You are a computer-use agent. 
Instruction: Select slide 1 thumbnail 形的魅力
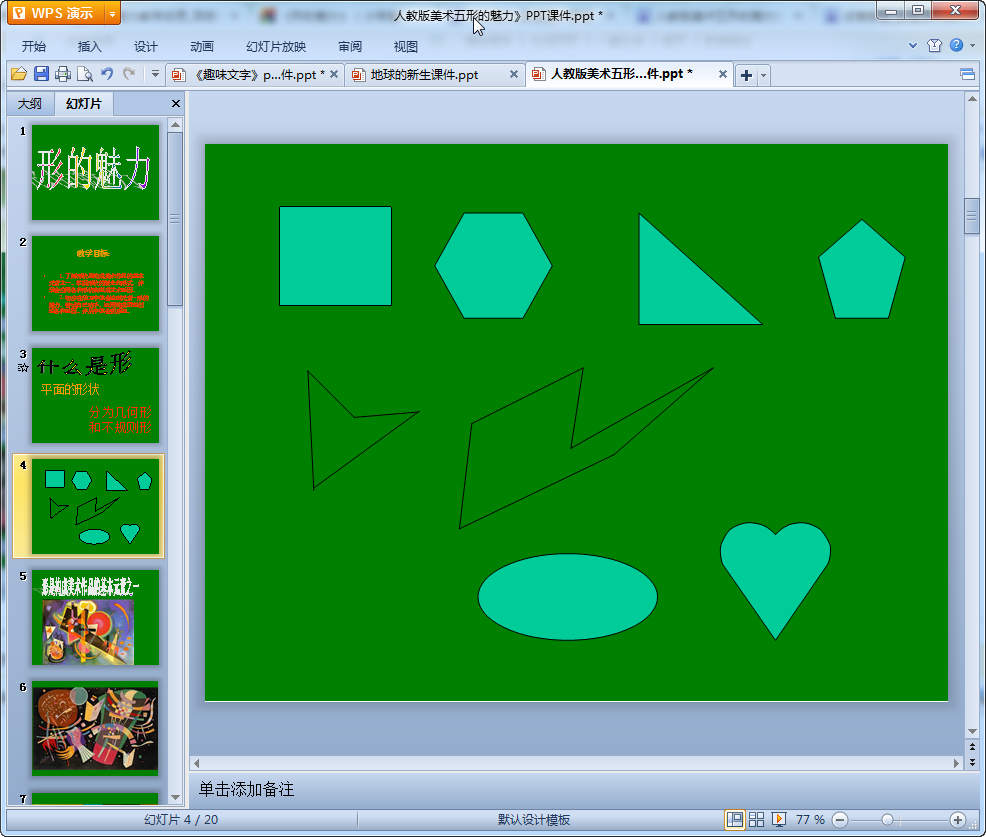[x=96, y=172]
